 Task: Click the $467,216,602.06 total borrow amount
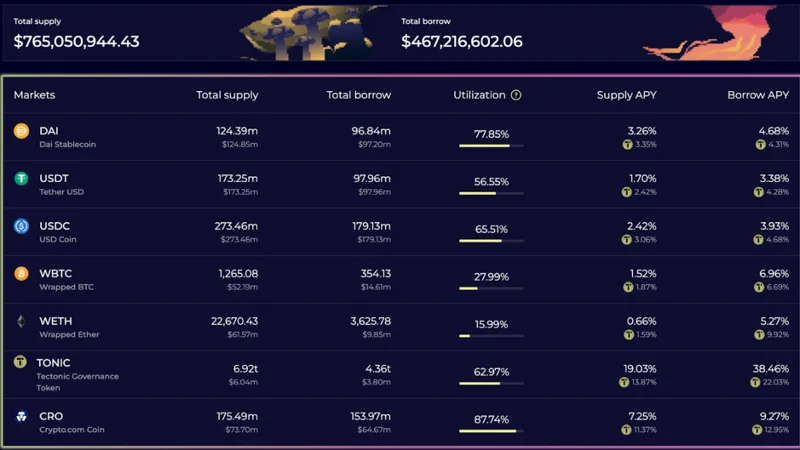click(462, 41)
